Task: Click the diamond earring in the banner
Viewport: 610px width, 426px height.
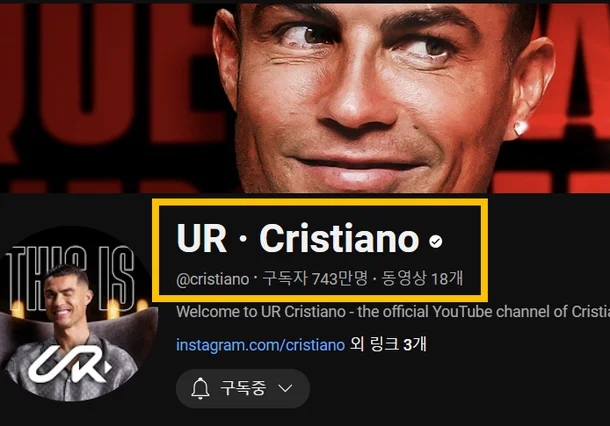Action: tap(521, 127)
